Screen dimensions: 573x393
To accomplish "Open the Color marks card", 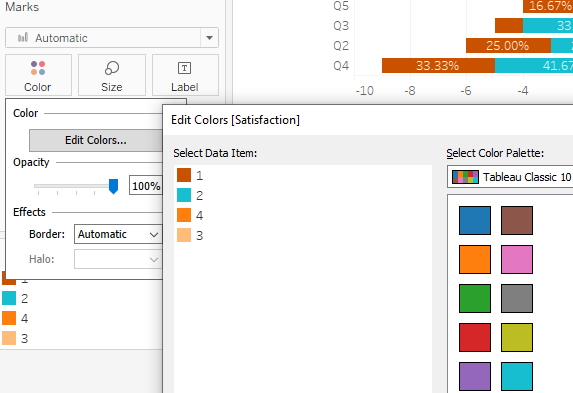I will pyautogui.click(x=38, y=75).
